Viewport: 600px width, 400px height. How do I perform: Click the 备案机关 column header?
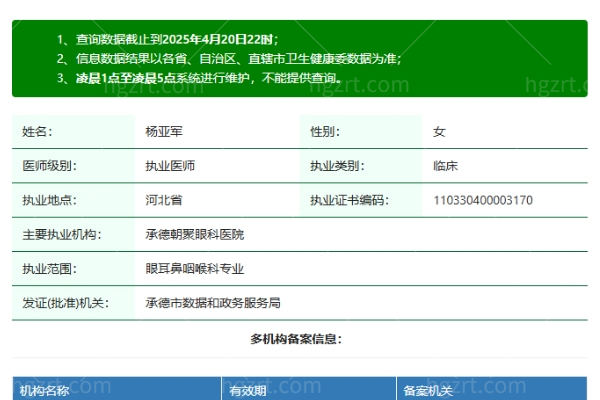(x=426, y=390)
